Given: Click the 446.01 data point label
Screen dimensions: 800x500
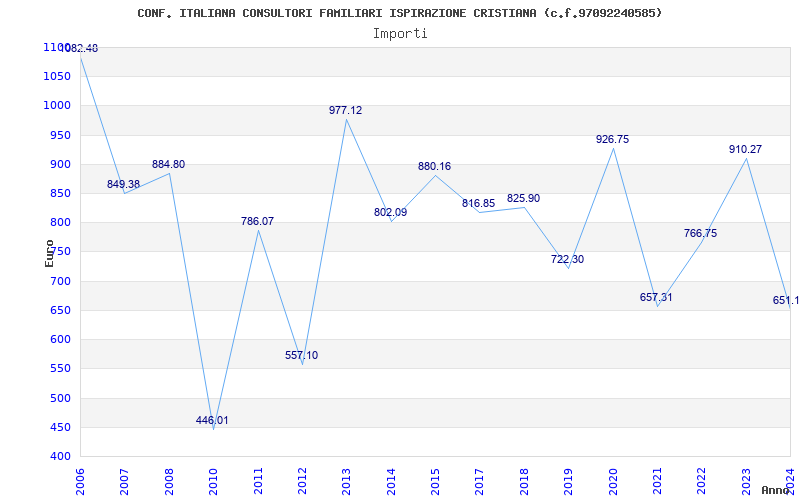Looking at the screenshot, I should [x=212, y=420].
